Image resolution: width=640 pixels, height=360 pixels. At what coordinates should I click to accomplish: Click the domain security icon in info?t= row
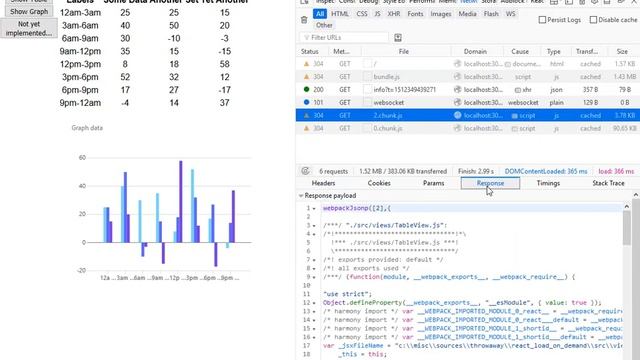point(458,89)
